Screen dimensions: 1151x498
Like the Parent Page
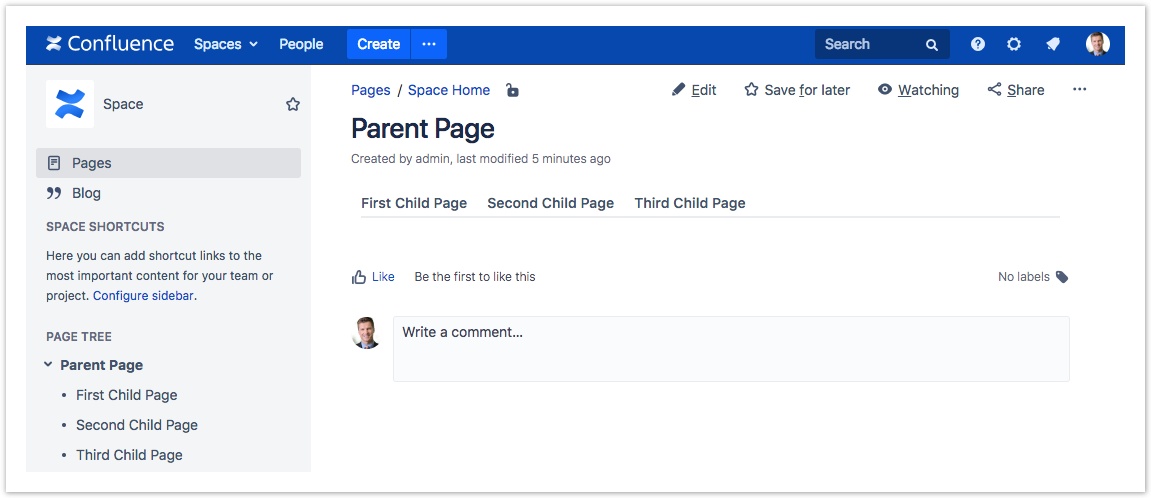373,277
